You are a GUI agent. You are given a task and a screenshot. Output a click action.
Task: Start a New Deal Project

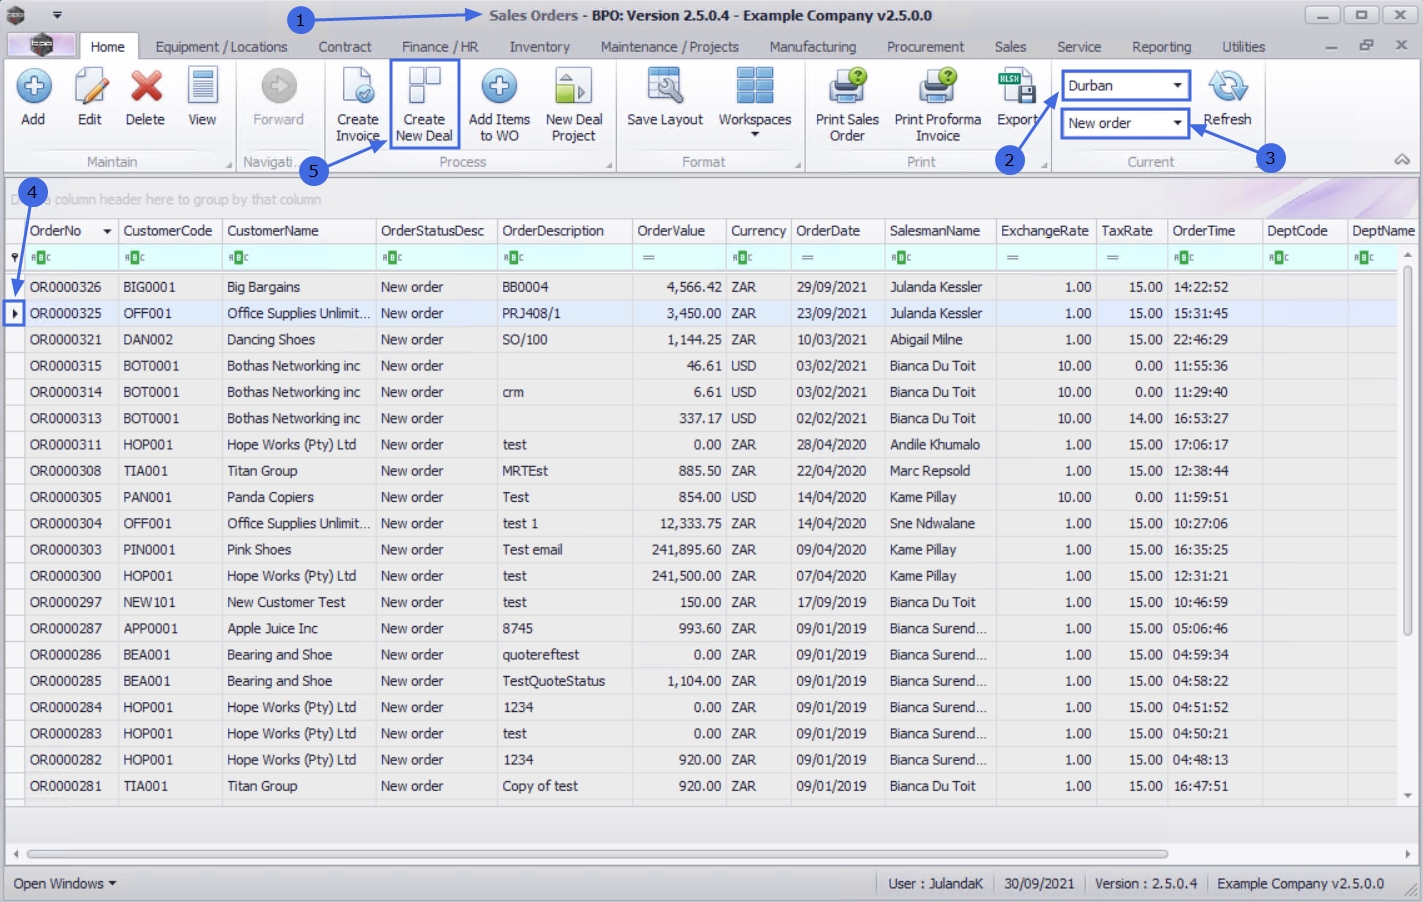click(574, 105)
